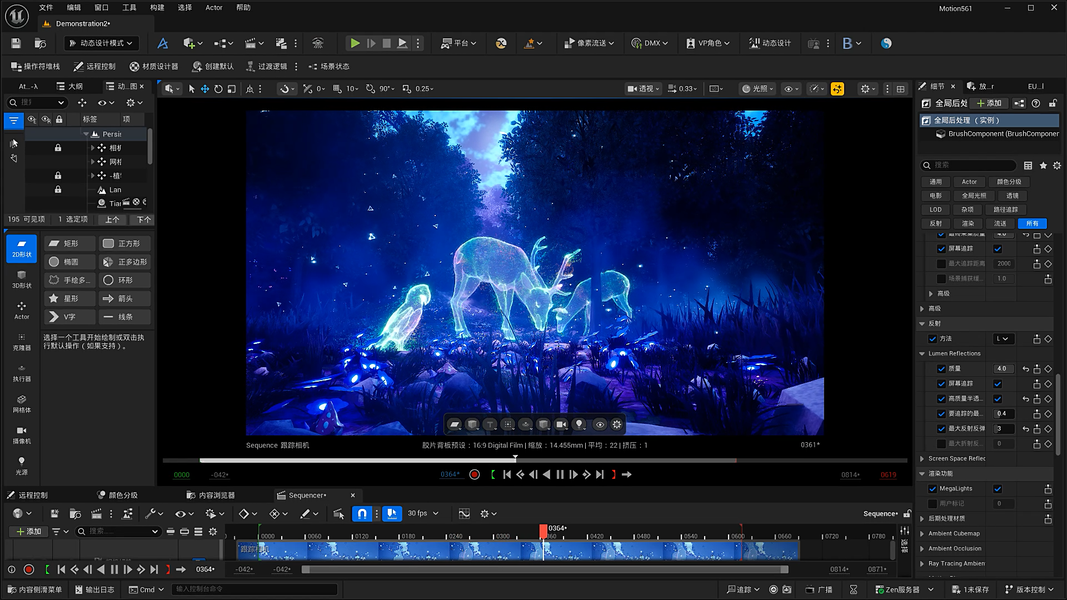Switch to the 内容浏览器 content browser tab
This screenshot has height=600, width=1067.
(210, 495)
